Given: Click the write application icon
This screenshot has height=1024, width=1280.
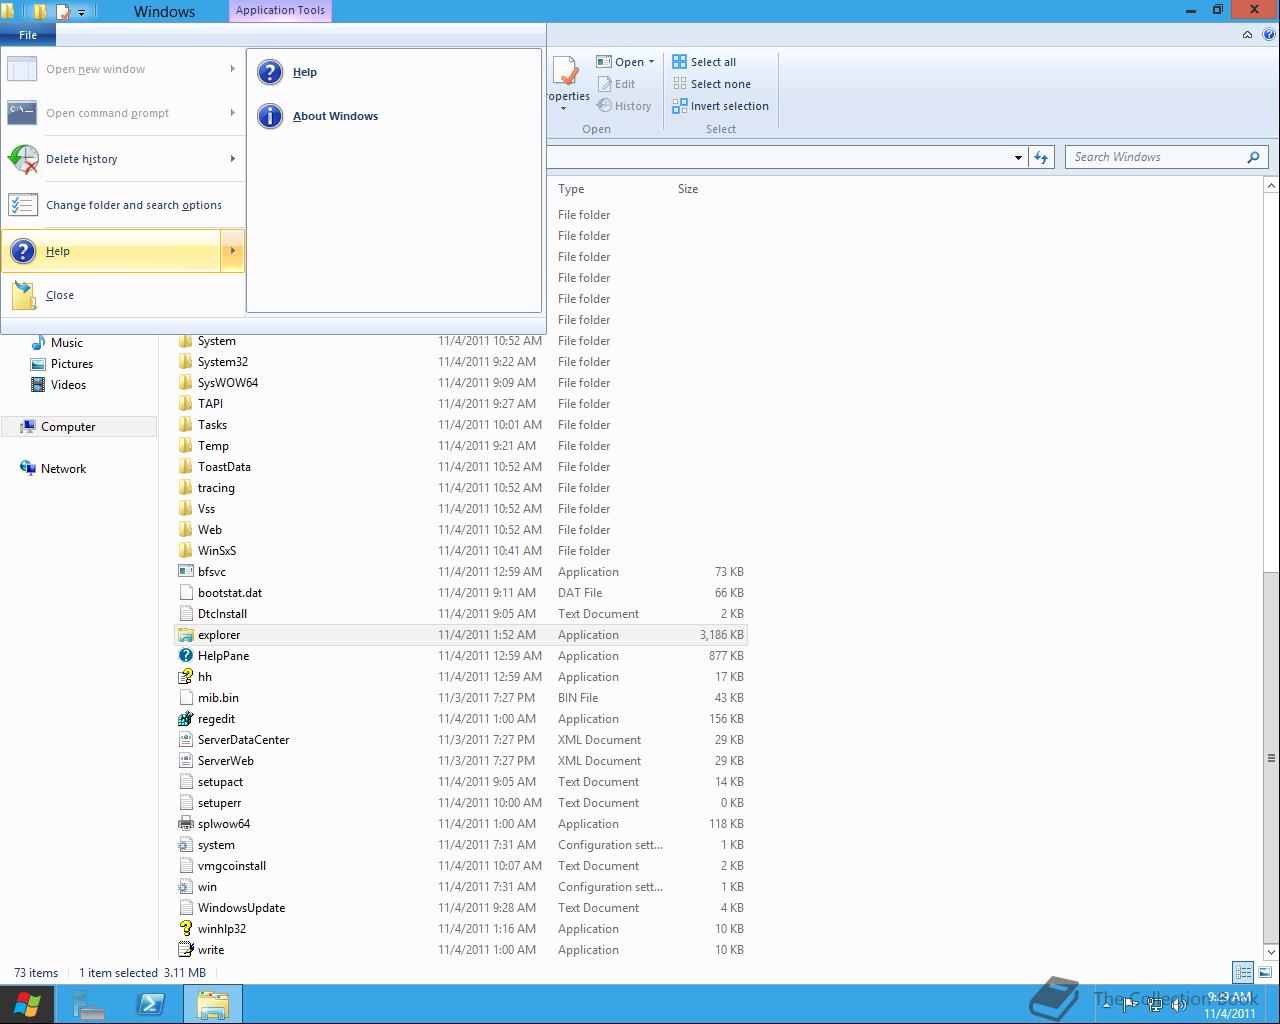Looking at the screenshot, I should click(185, 950).
